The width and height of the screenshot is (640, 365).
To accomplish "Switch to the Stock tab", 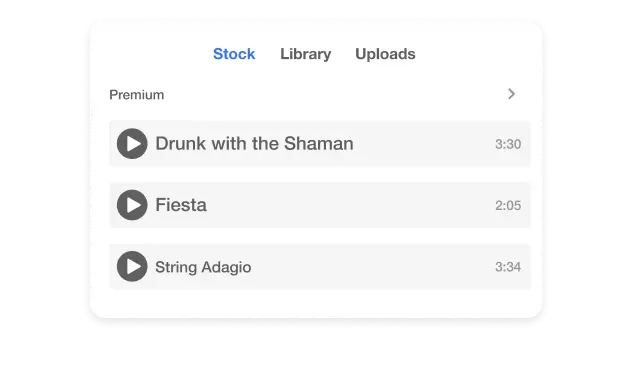I will (x=234, y=54).
